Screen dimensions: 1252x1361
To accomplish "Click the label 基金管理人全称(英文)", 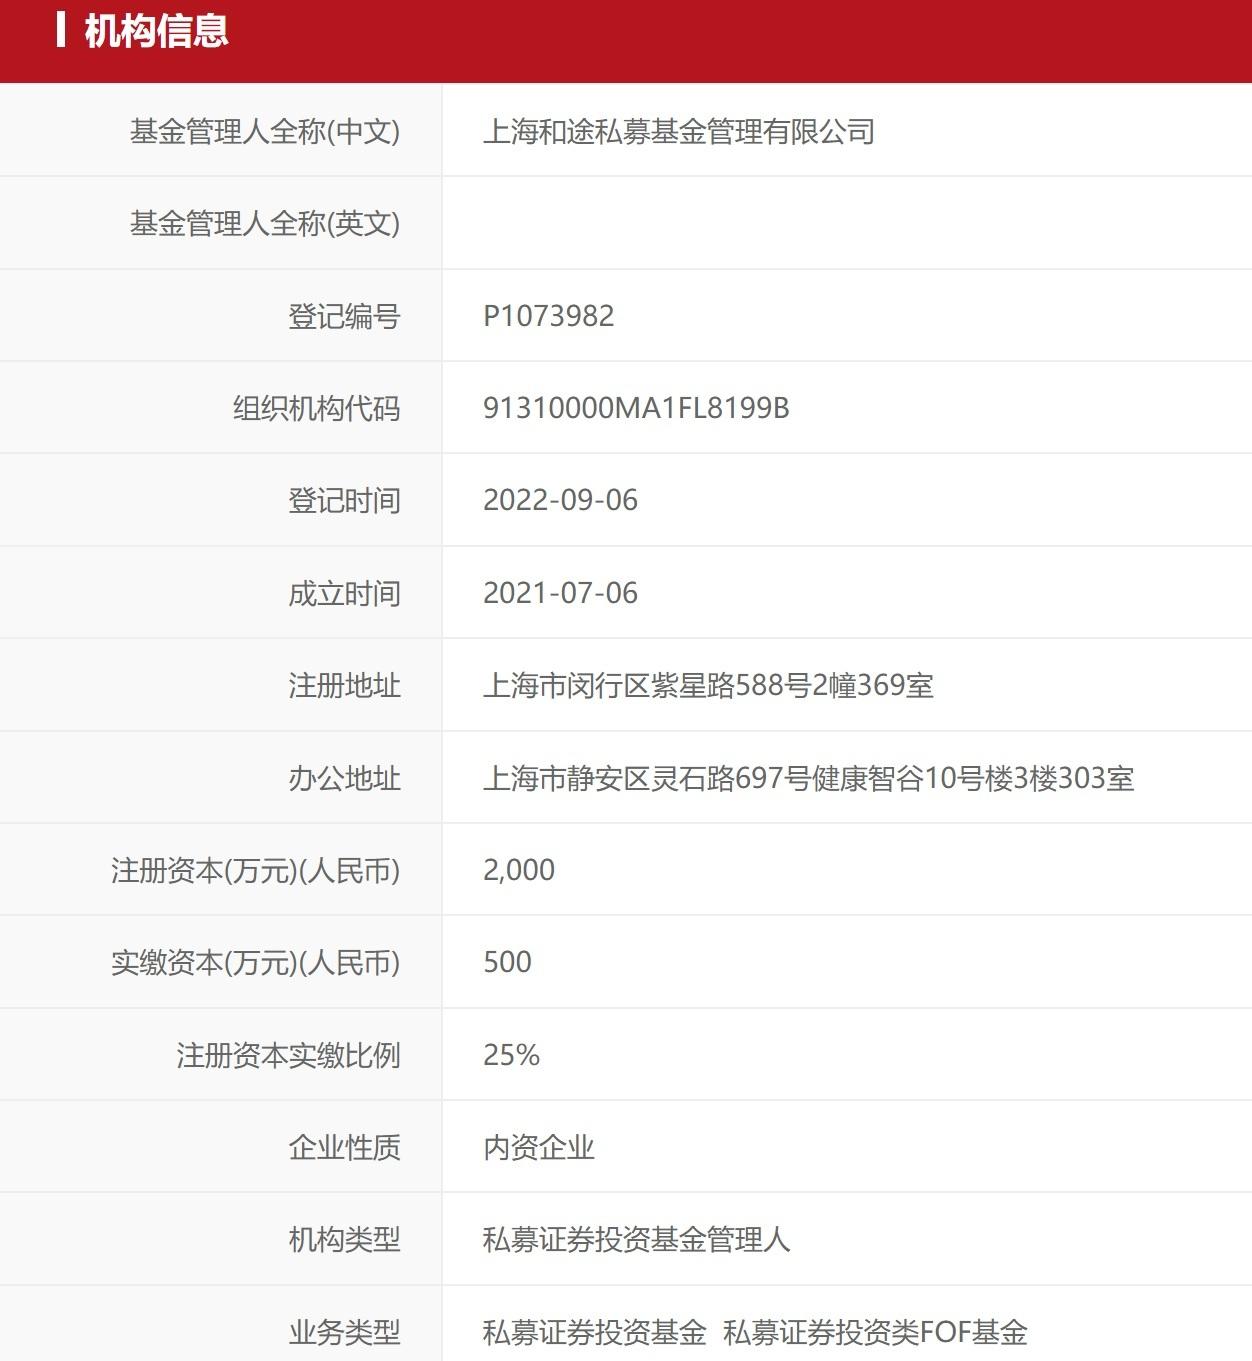I will click(265, 224).
